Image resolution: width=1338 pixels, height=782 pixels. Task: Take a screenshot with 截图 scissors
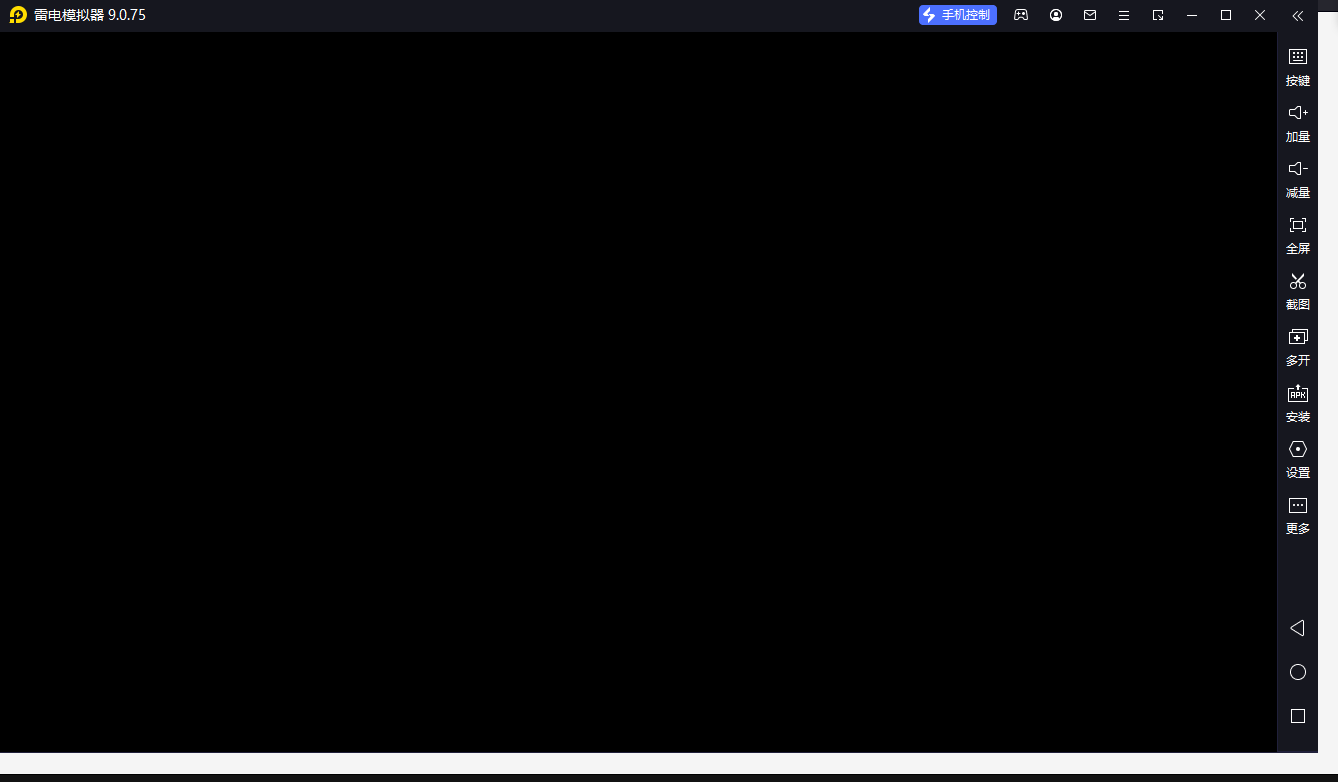click(x=1297, y=290)
